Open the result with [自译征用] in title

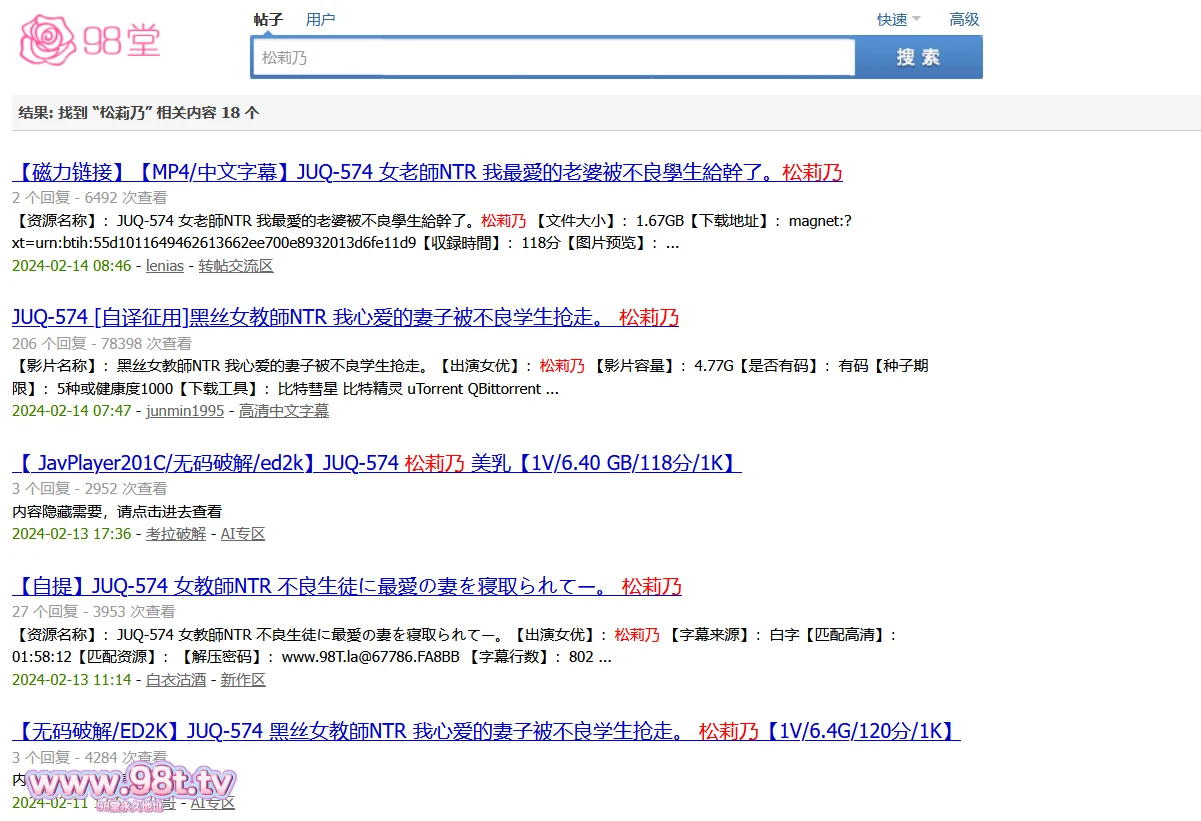click(x=345, y=318)
